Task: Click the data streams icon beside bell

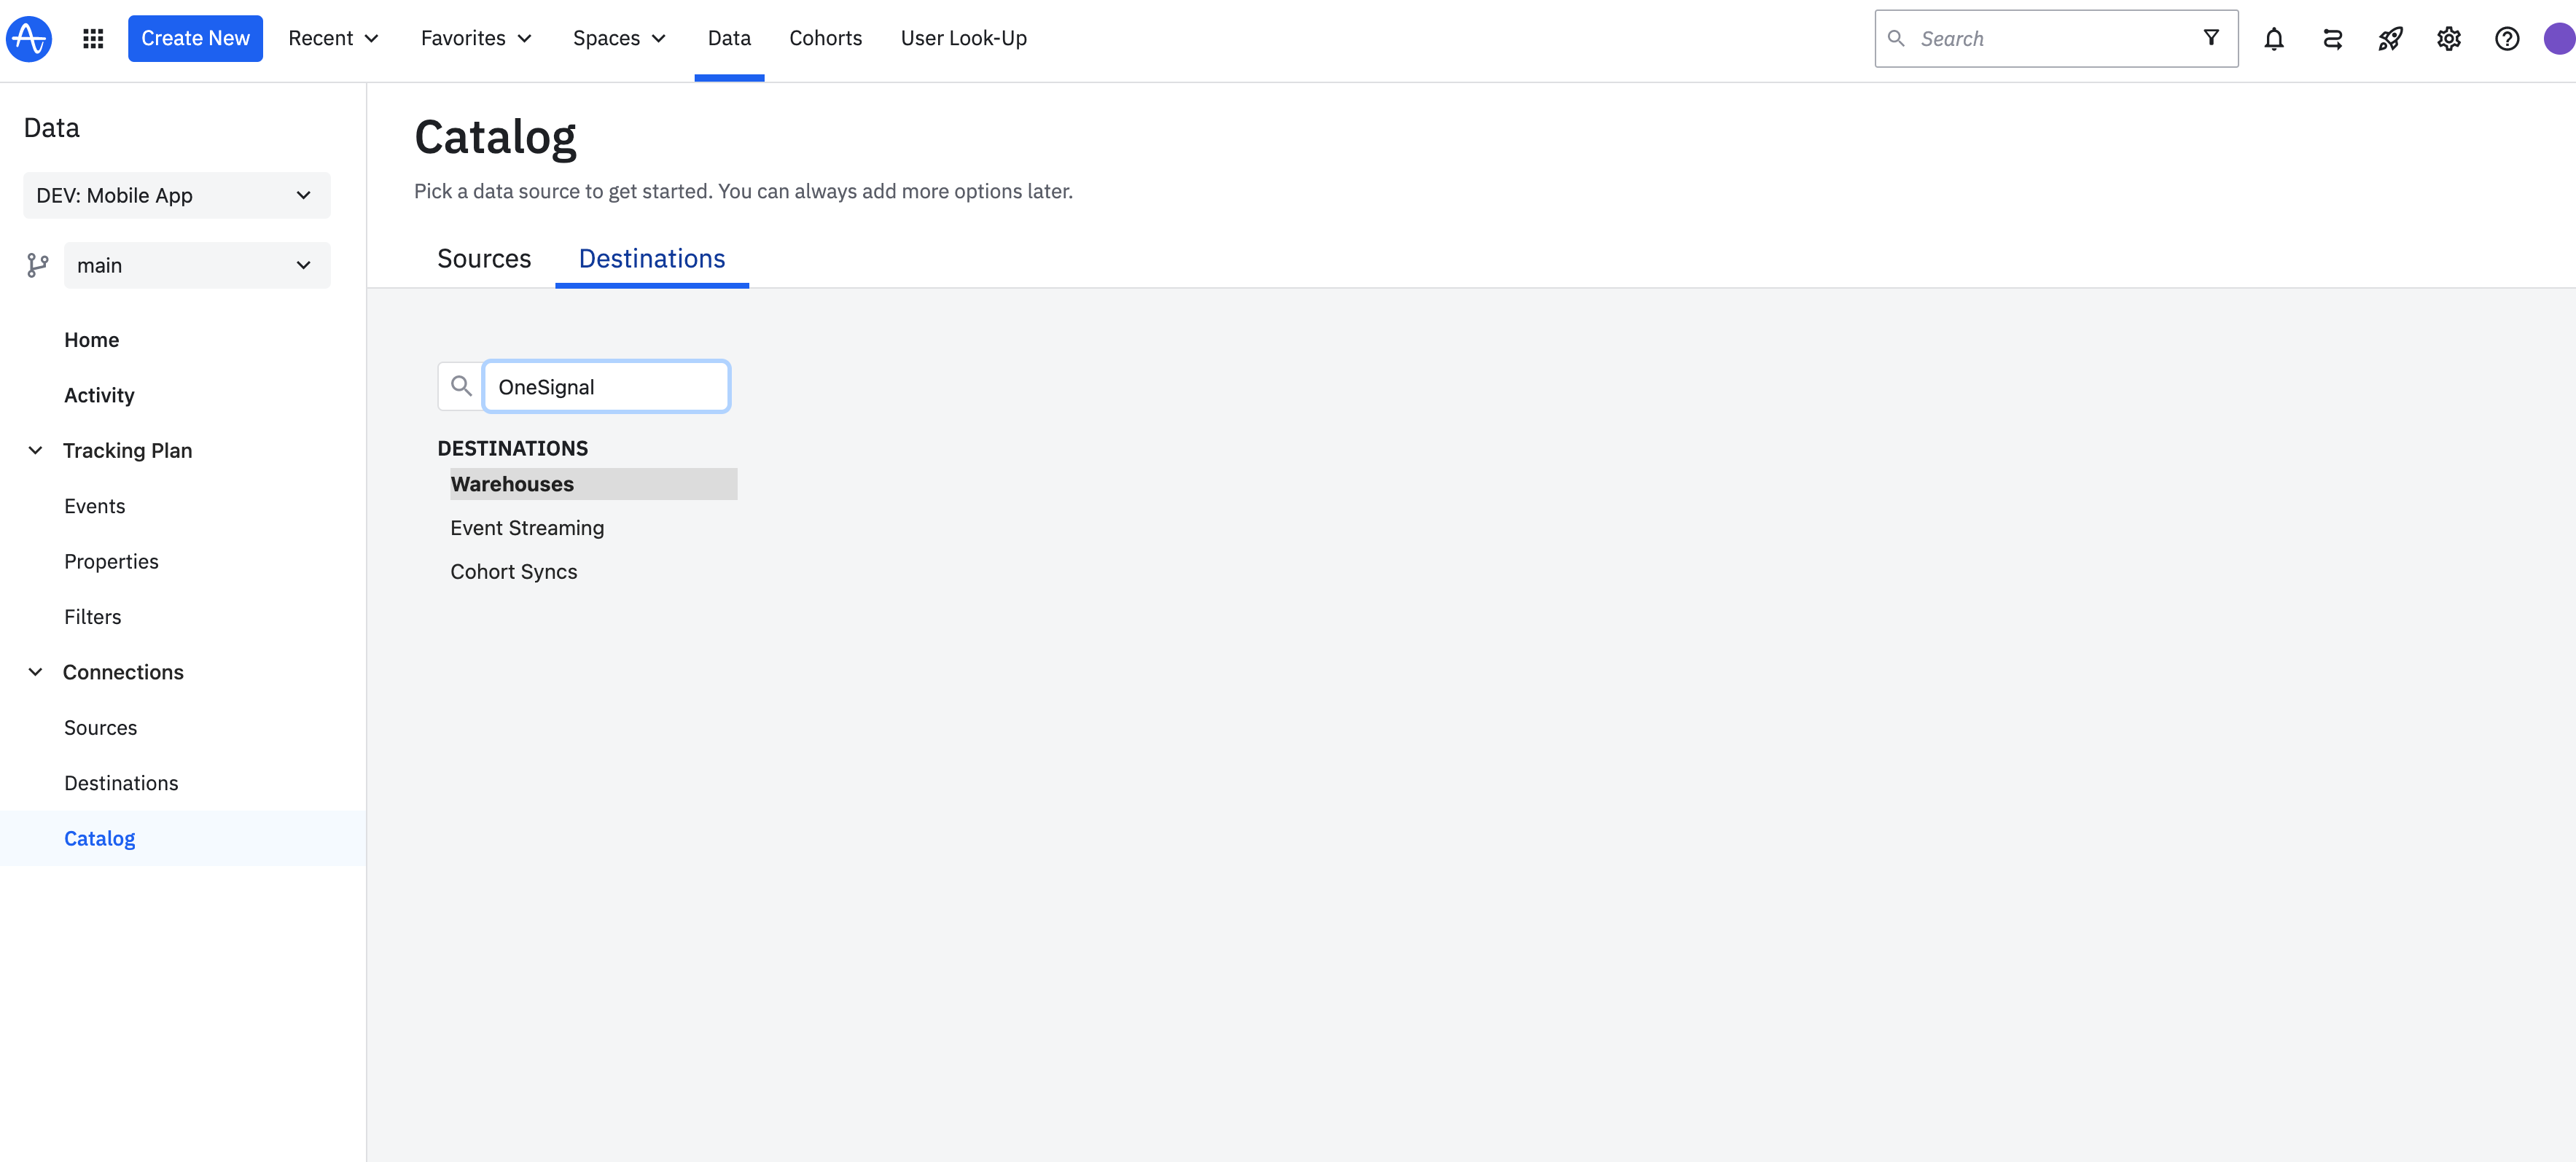Action: [x=2332, y=39]
